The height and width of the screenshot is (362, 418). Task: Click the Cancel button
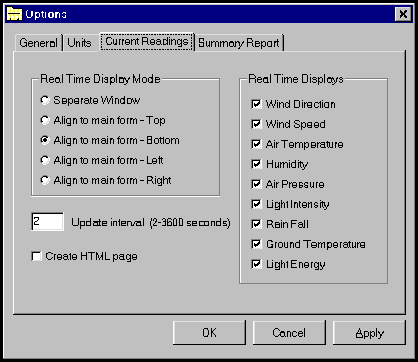[289, 333]
